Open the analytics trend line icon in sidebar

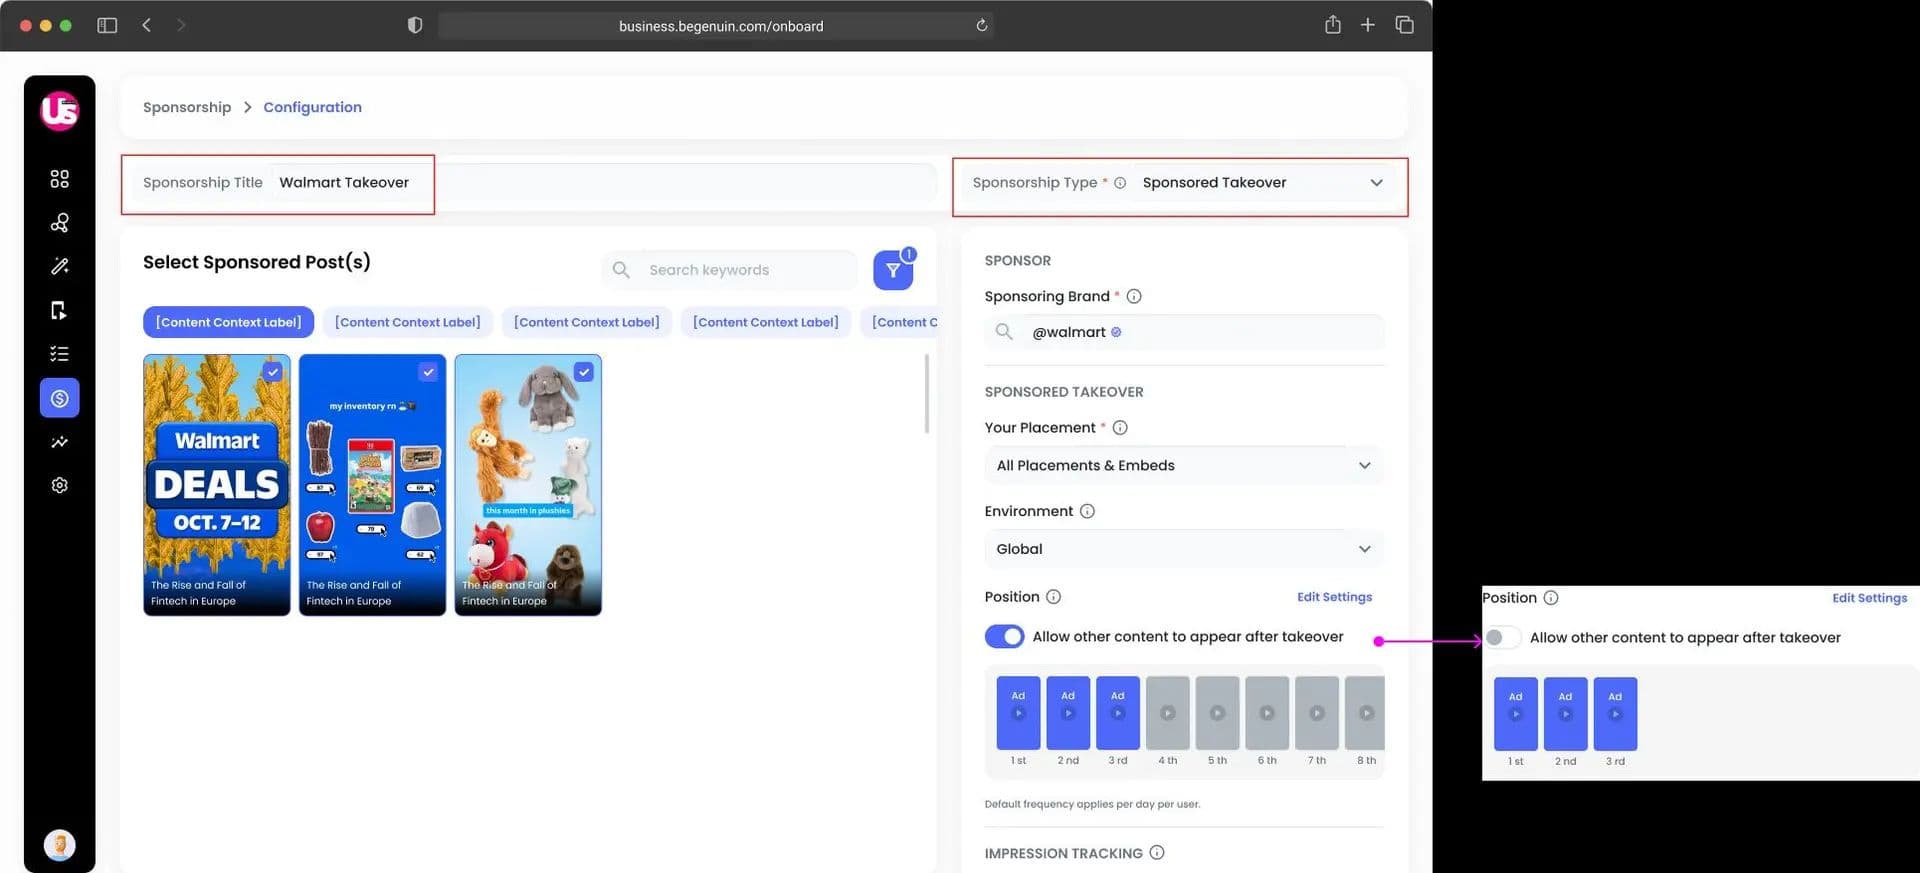pyautogui.click(x=60, y=442)
